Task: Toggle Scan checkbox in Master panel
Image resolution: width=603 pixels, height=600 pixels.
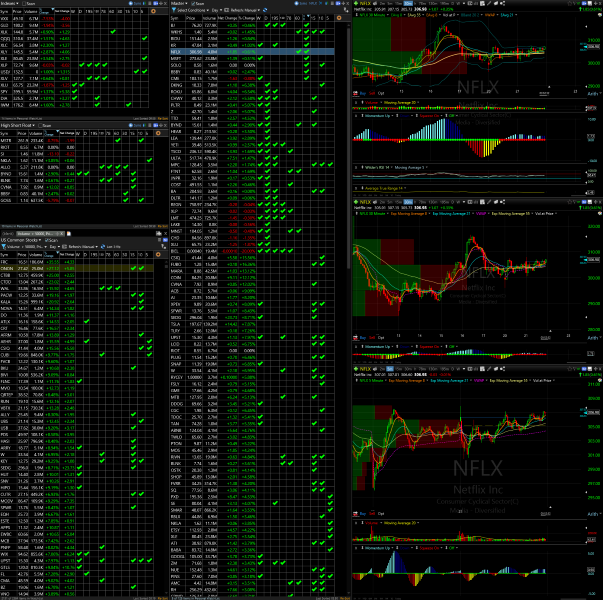Action: (x=193, y=3)
